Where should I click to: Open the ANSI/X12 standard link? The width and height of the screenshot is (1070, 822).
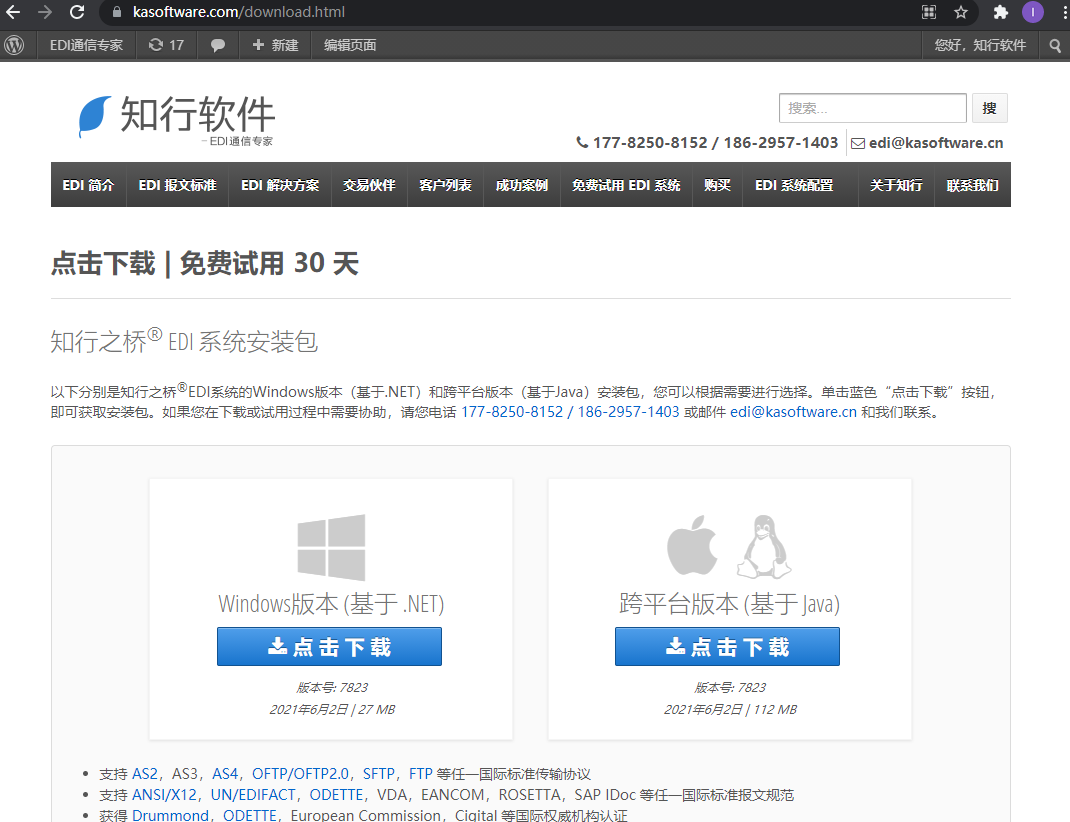coord(164,795)
